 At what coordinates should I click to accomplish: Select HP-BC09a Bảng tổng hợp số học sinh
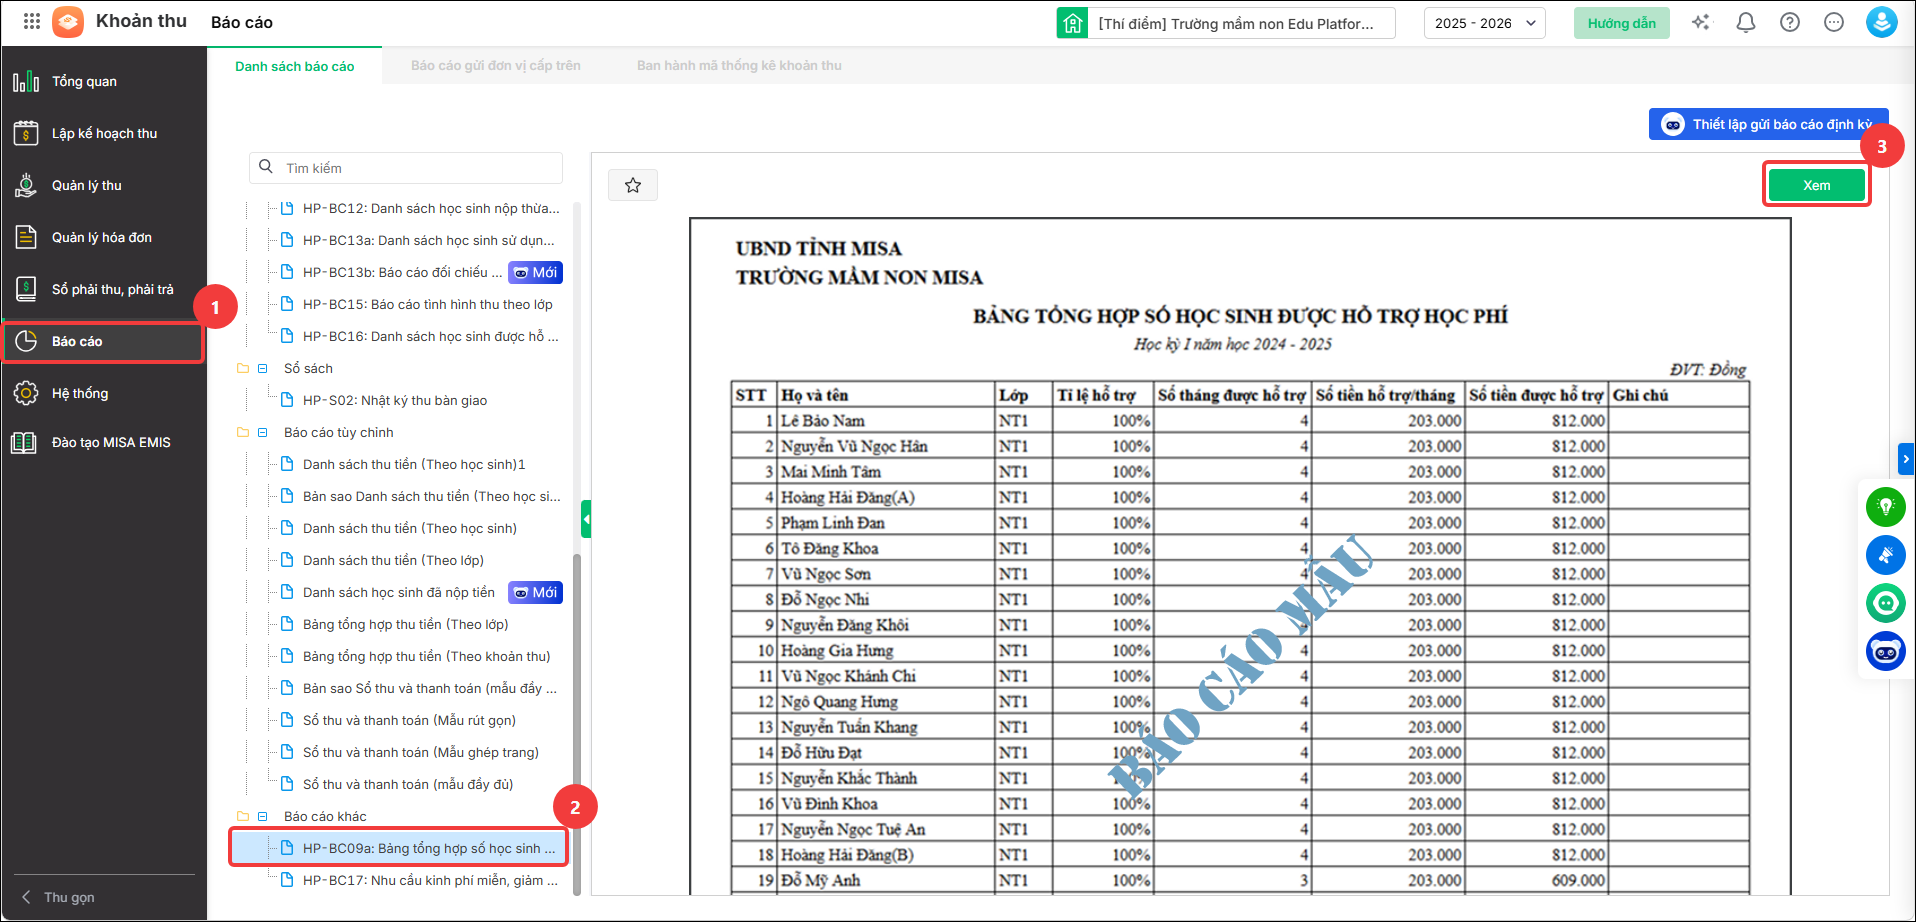(x=399, y=848)
